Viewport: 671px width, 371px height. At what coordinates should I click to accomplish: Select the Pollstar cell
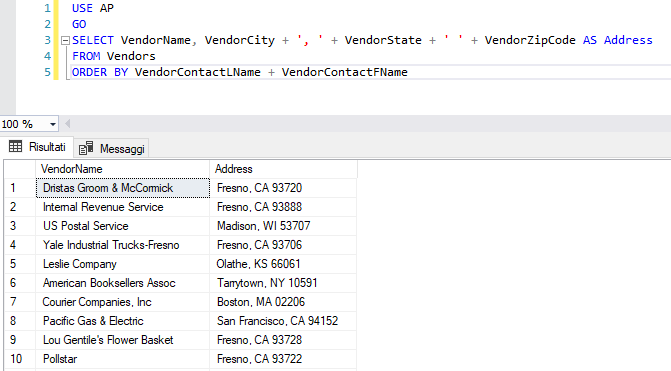[123, 359]
